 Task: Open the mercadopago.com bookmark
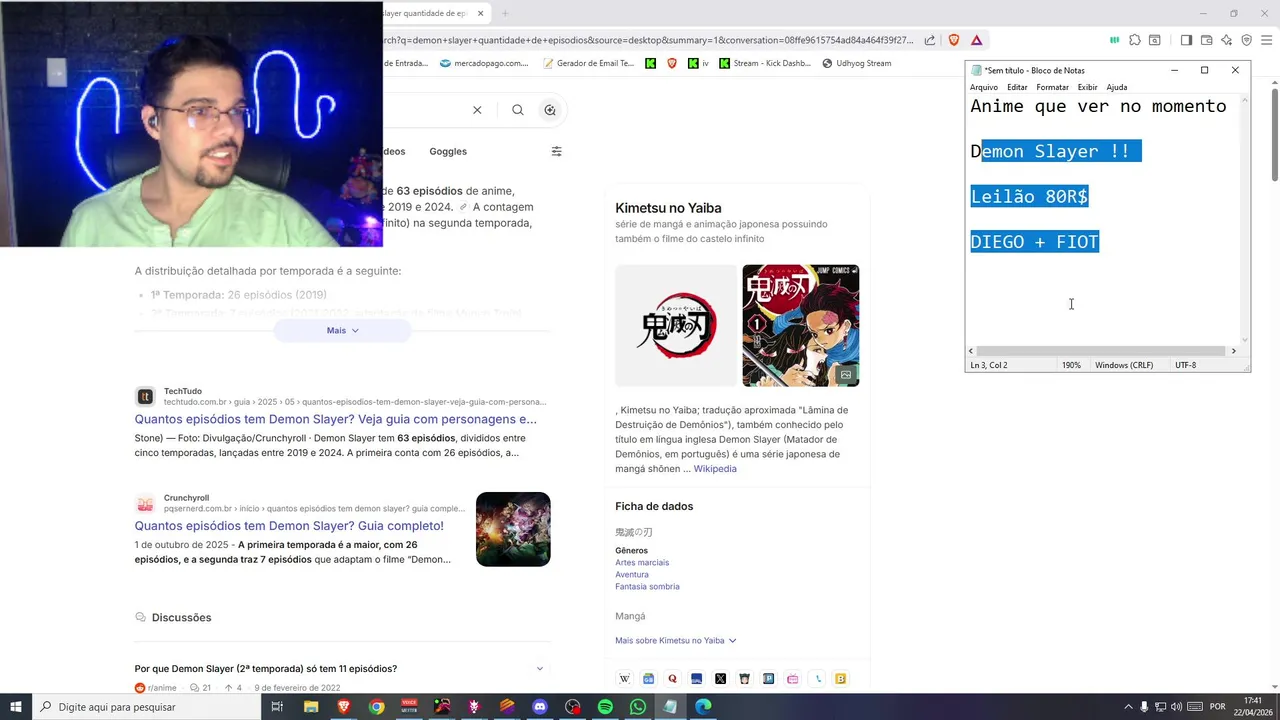click(x=483, y=63)
